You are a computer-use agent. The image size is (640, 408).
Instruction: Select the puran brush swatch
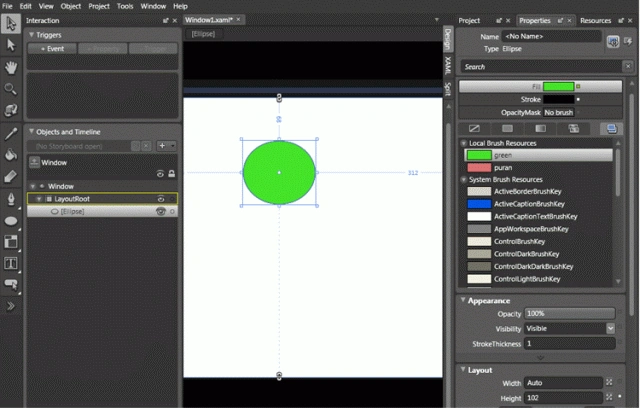click(479, 168)
